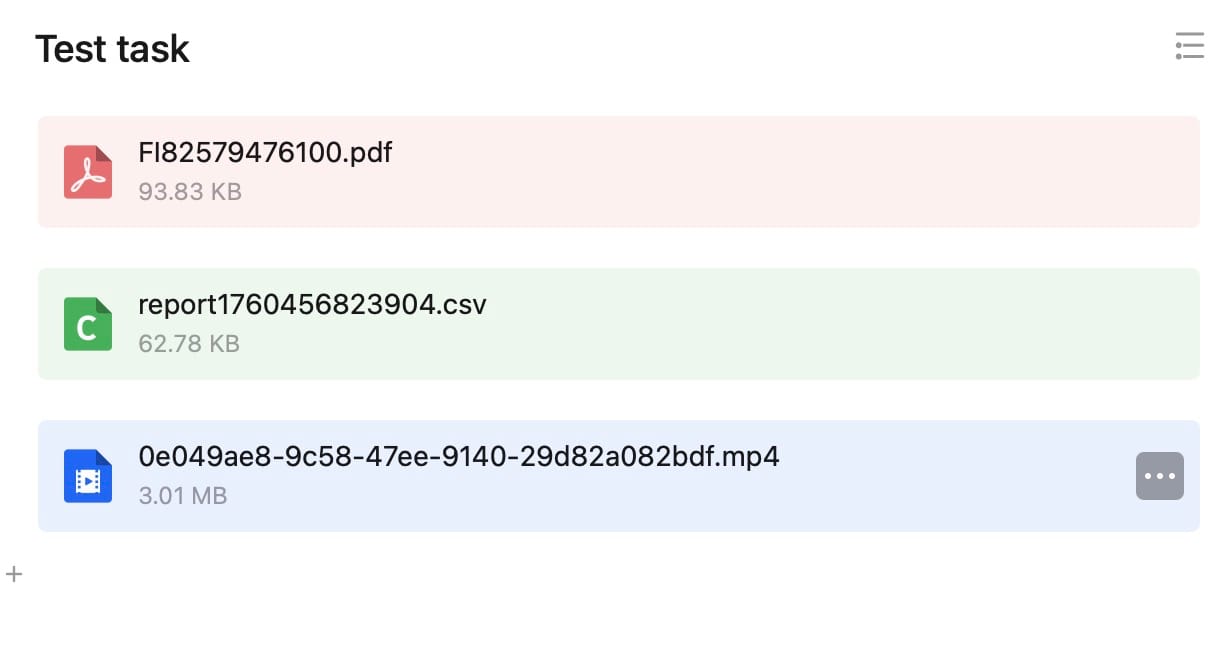Open the 0e049ae8-9c58-47ee-9140-29d82a082bdf.mp4 file name
Screen dimensions: 1230x654
[x=459, y=457]
